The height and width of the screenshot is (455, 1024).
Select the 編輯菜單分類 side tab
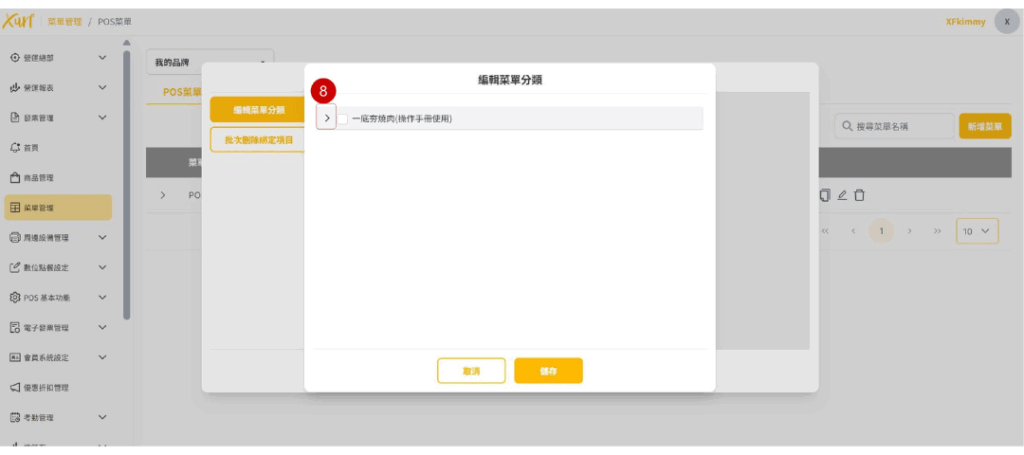258,110
